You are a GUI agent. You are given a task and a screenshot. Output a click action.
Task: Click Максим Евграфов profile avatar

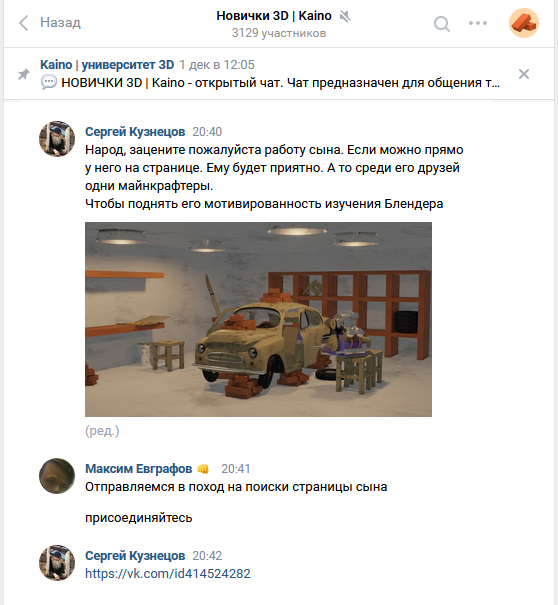click(57, 476)
